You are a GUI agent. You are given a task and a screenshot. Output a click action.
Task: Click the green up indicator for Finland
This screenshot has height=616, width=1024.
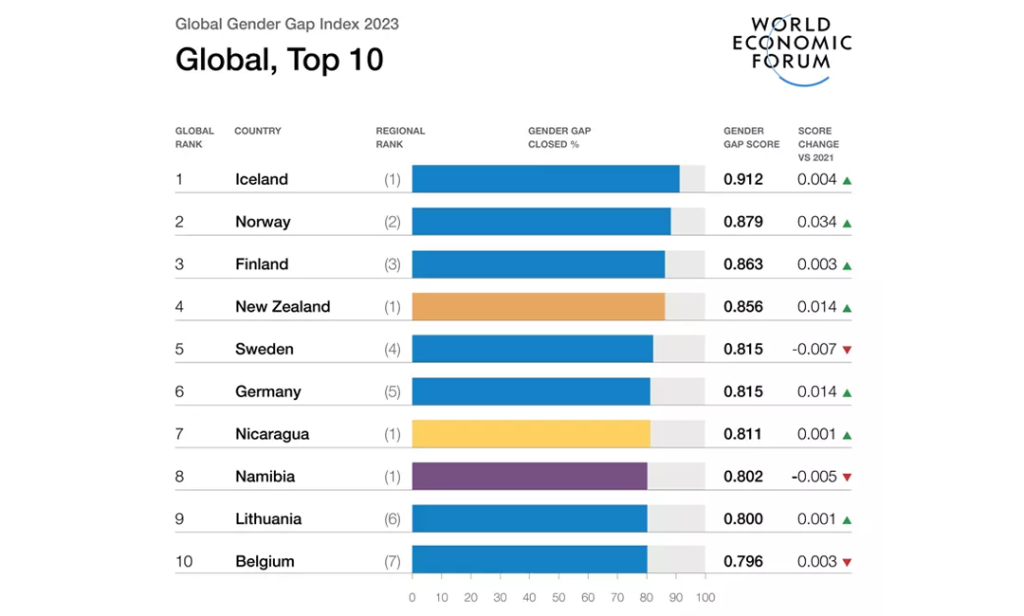848,264
